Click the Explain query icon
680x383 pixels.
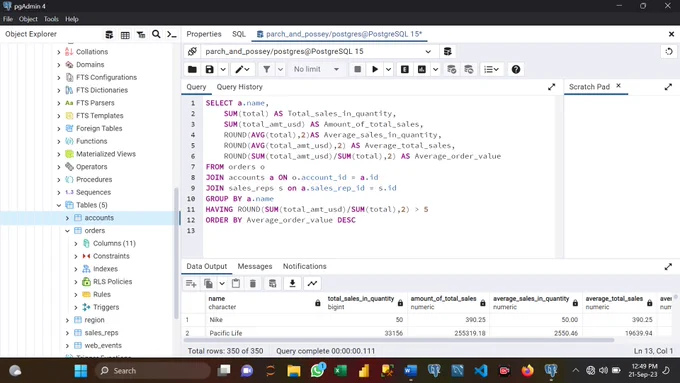point(405,69)
